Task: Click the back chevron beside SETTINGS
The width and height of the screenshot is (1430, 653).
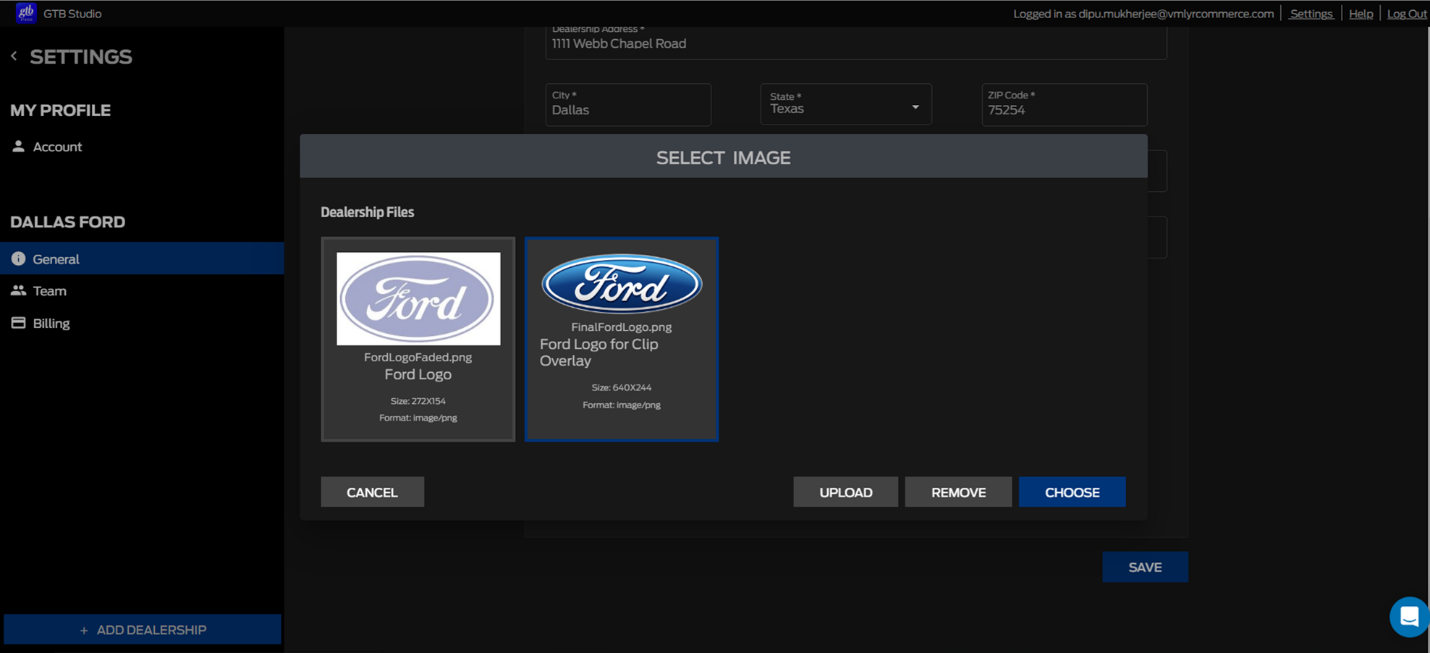Action: [14, 56]
